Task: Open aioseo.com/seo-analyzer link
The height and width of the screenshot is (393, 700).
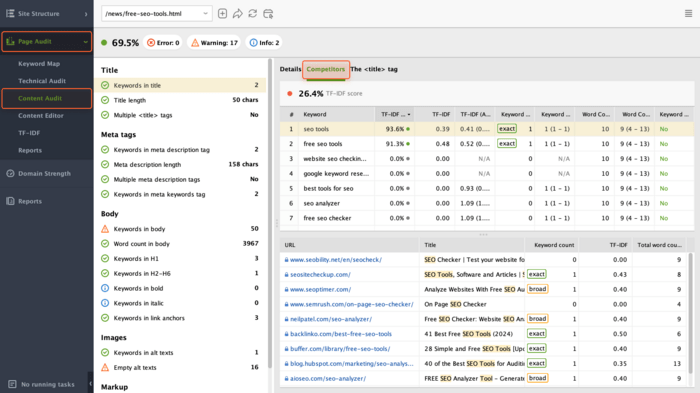Action: click(x=328, y=378)
